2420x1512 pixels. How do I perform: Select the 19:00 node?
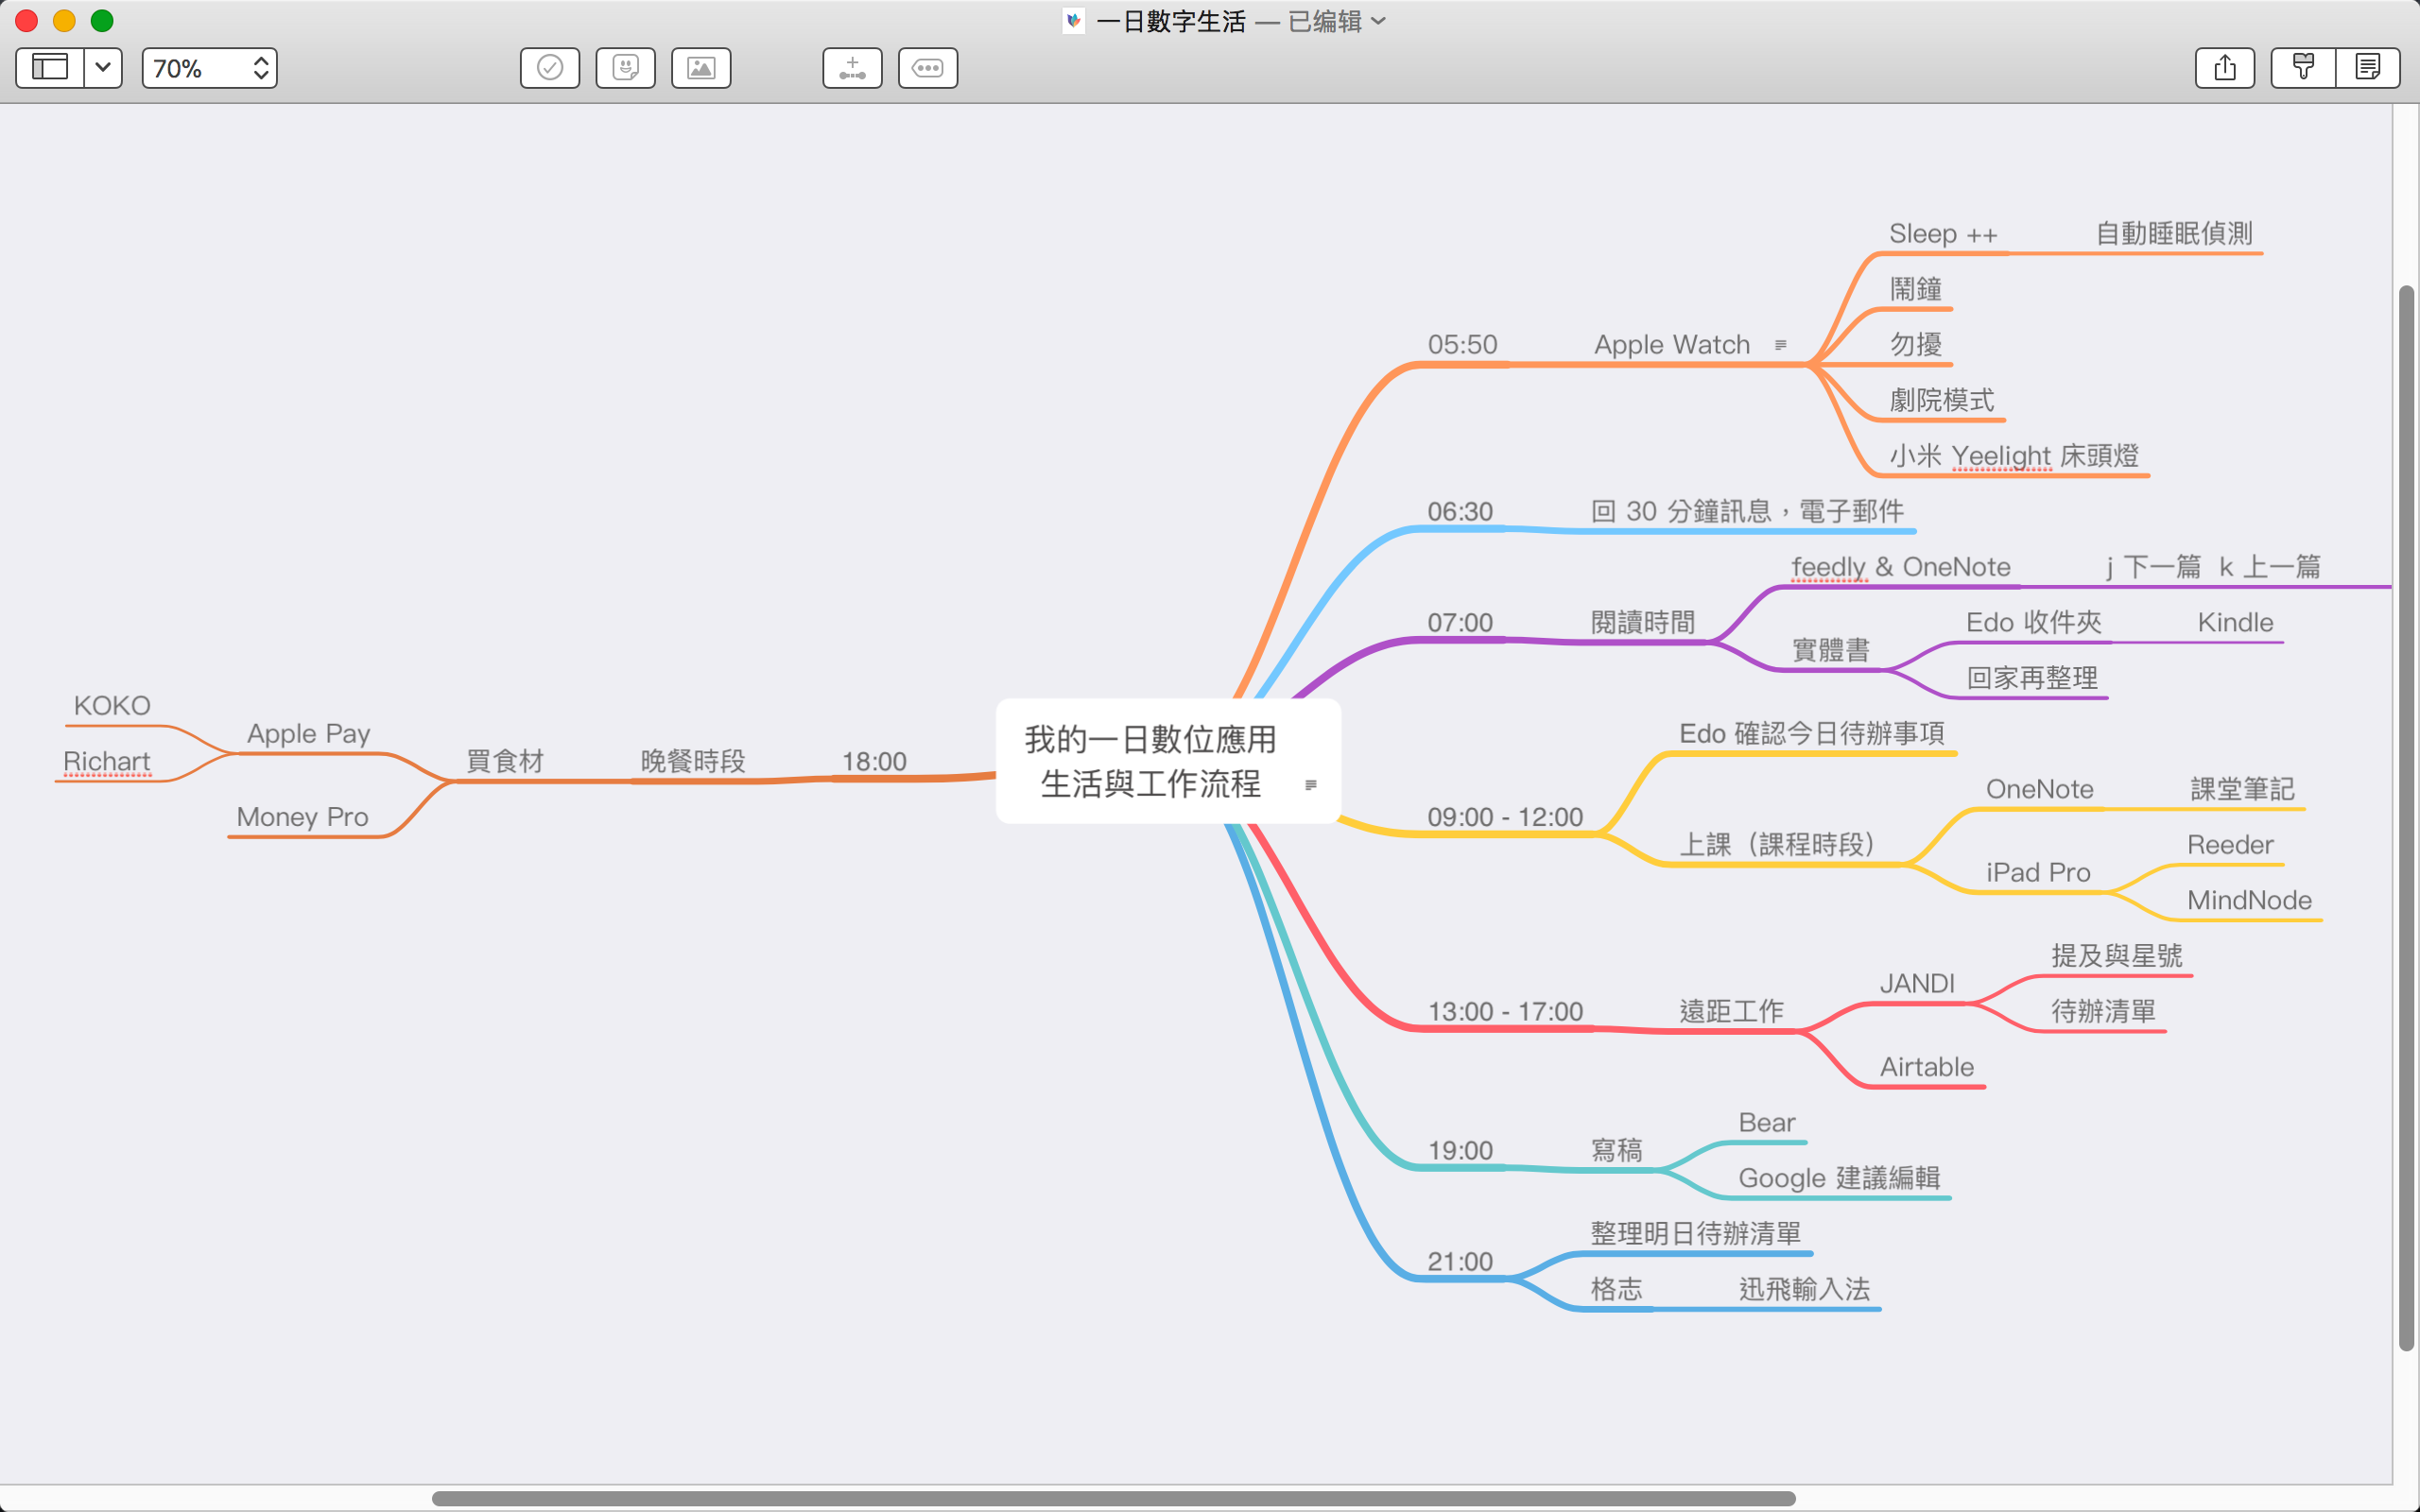tap(1460, 1151)
